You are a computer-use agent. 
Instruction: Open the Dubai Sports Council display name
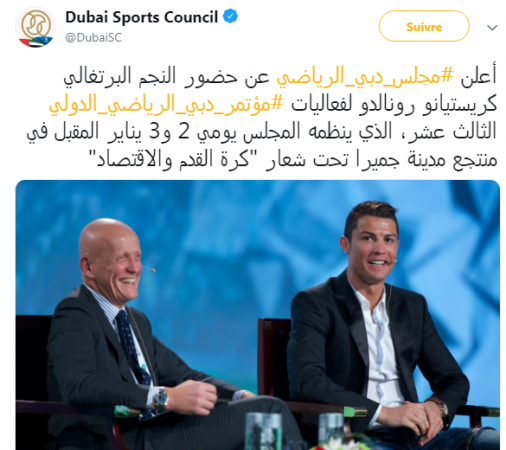tap(141, 17)
